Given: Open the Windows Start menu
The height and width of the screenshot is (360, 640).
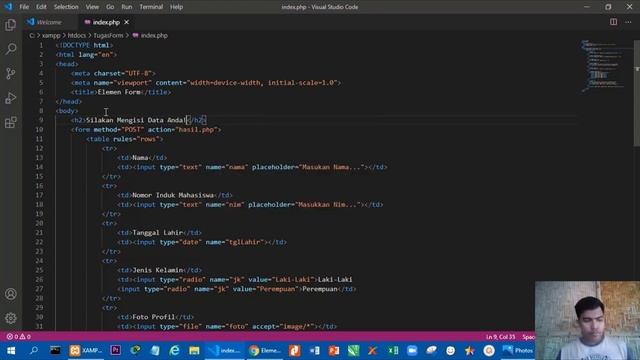Looking at the screenshot, I should pos(11,351).
